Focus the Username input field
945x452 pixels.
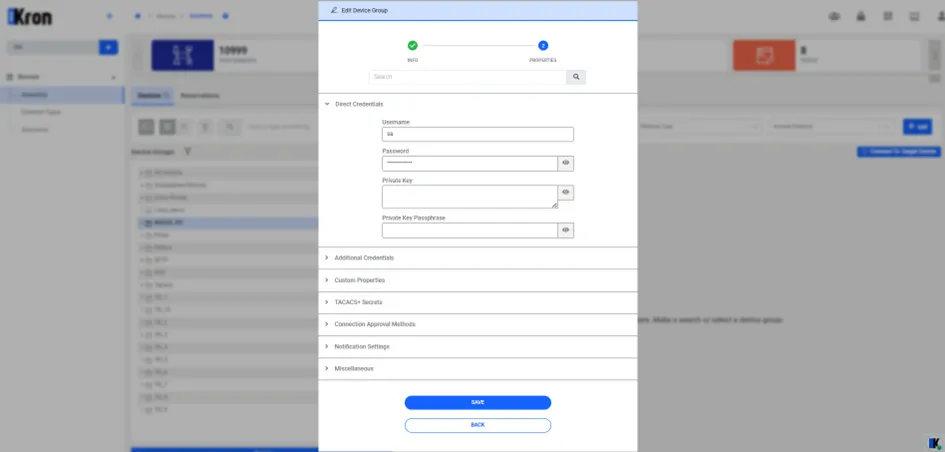478,134
